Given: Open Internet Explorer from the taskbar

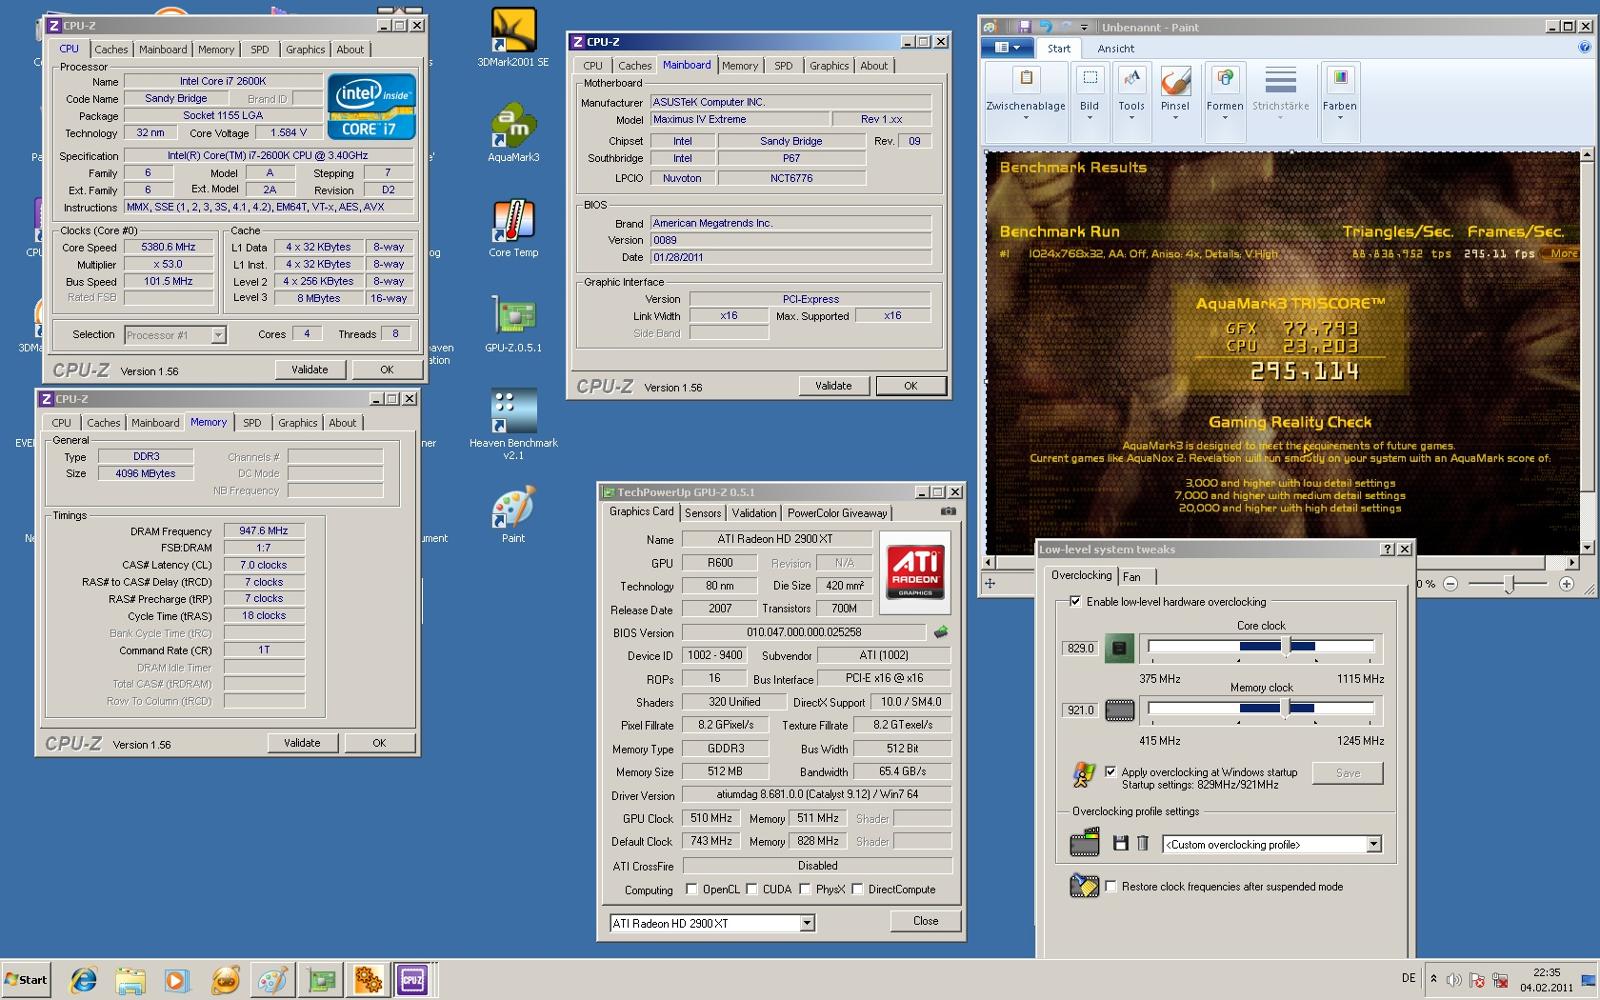Looking at the screenshot, I should click(83, 980).
